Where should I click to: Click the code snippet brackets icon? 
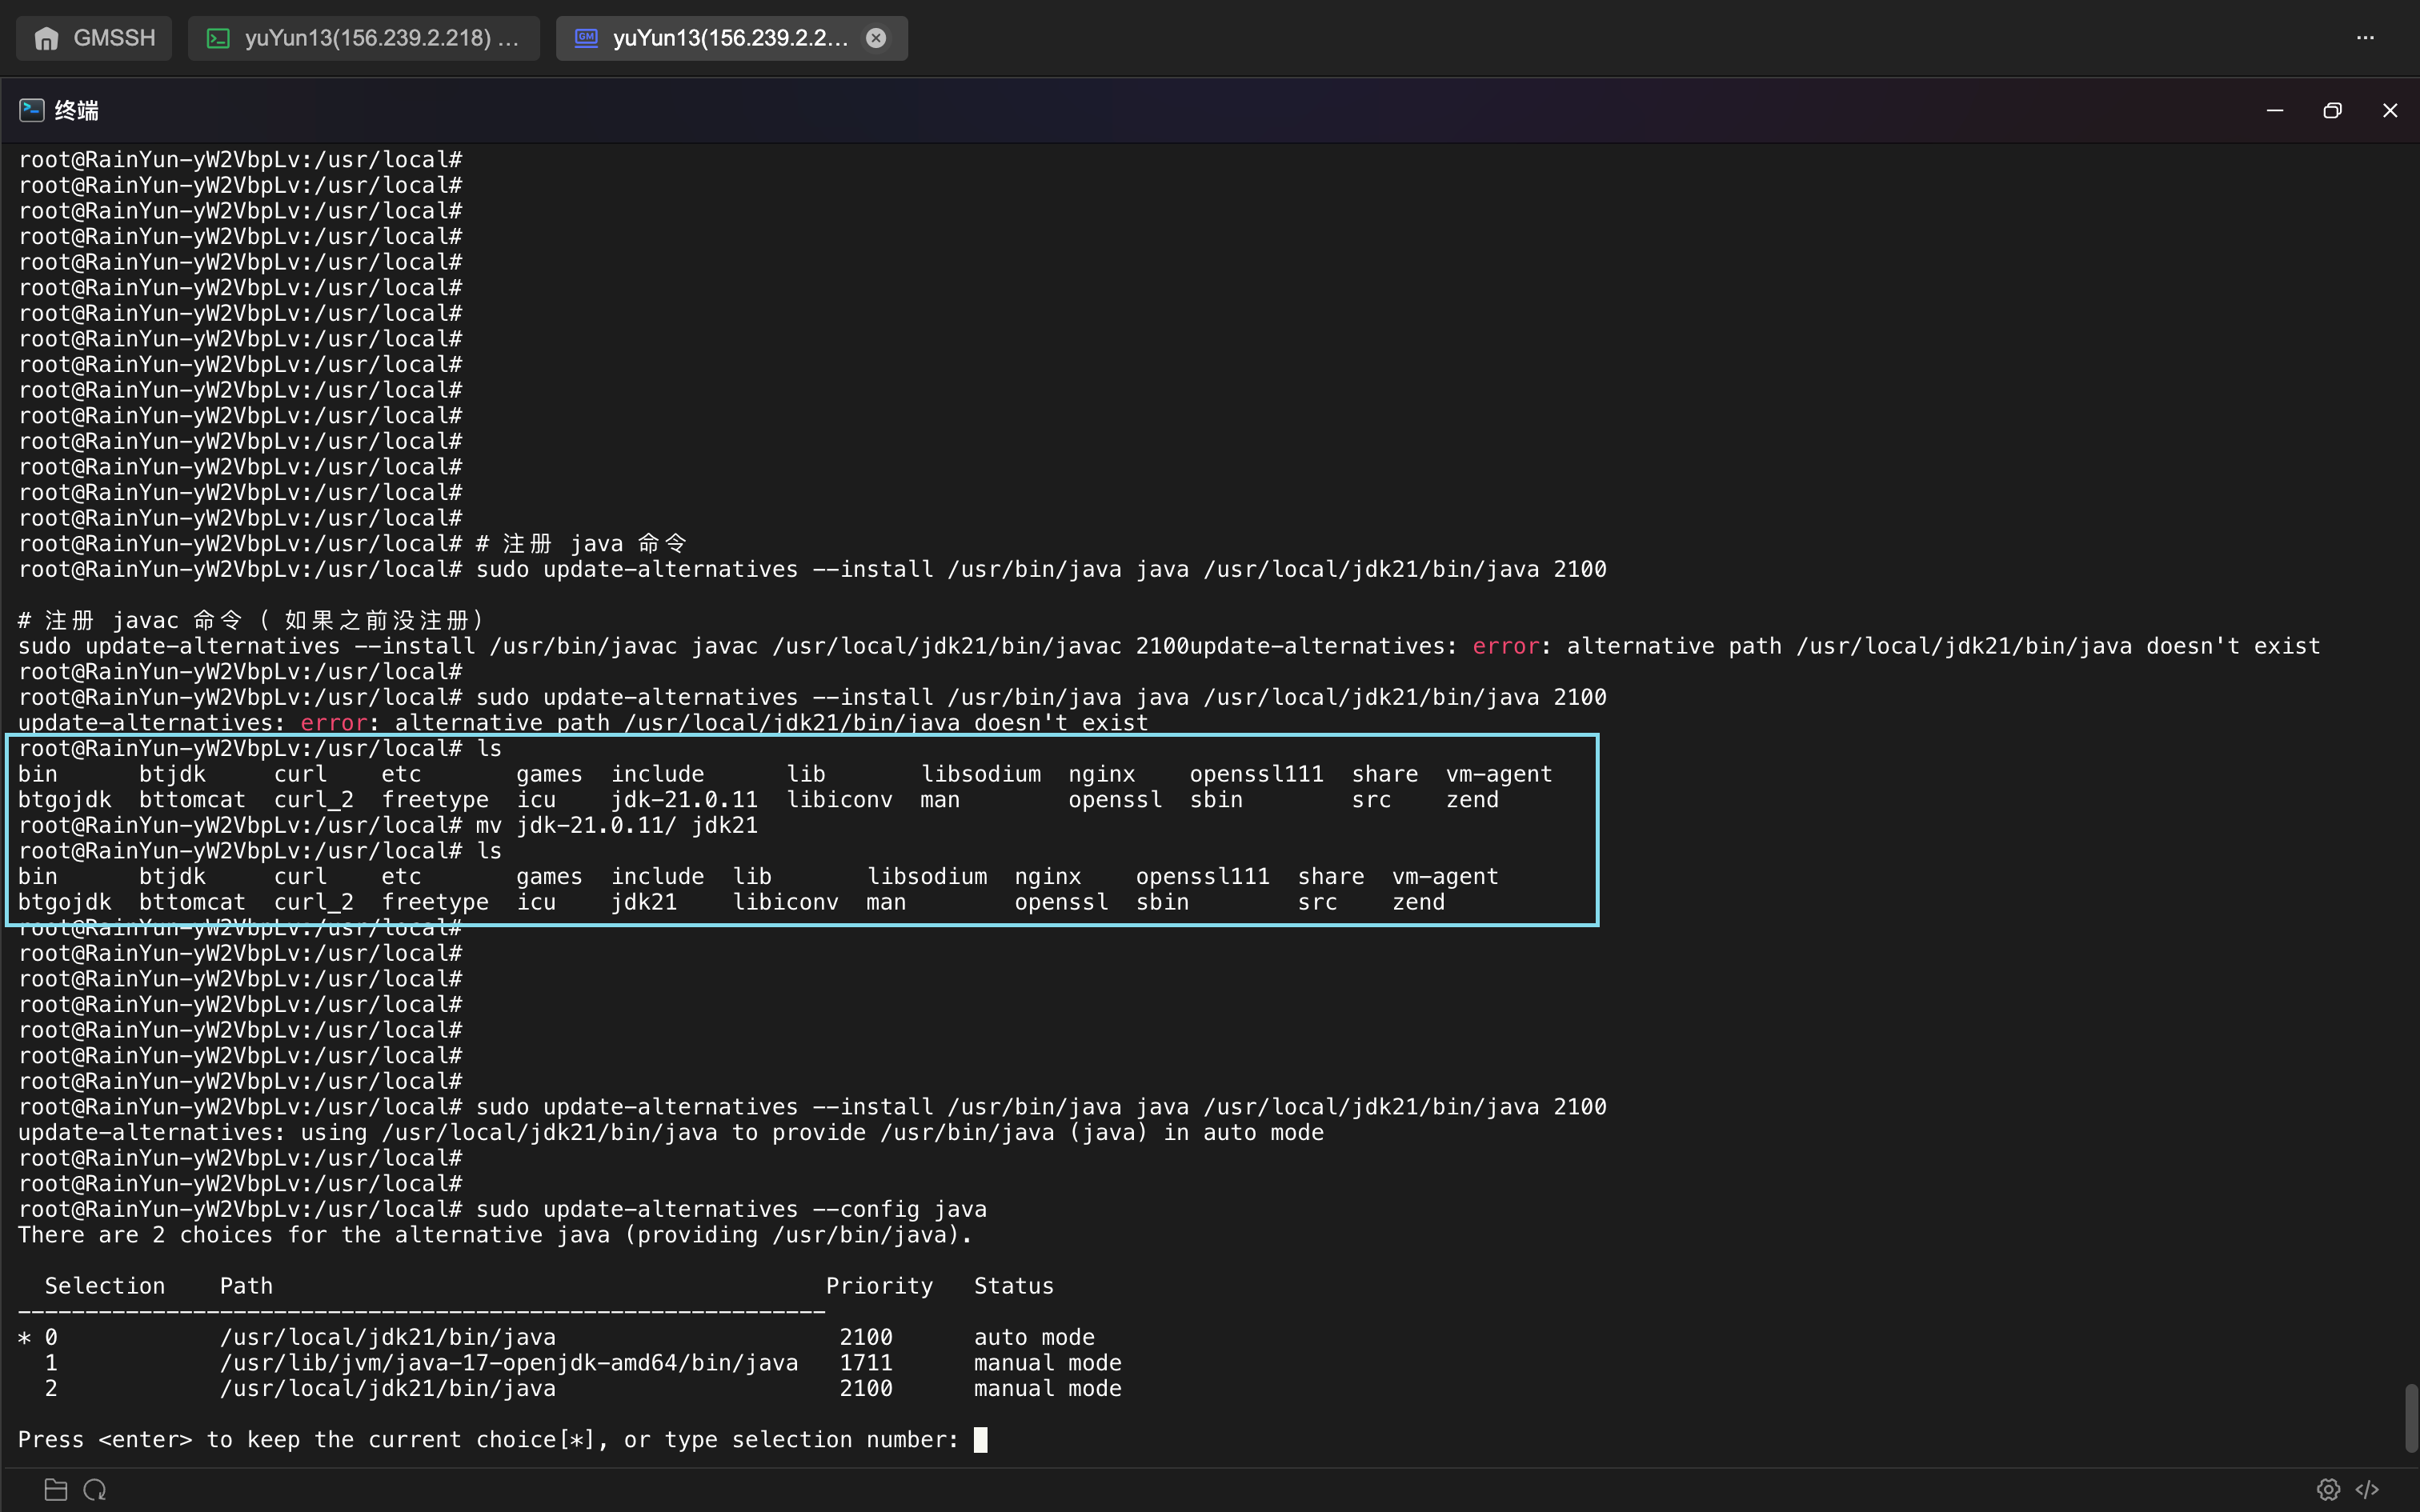2367,1489
